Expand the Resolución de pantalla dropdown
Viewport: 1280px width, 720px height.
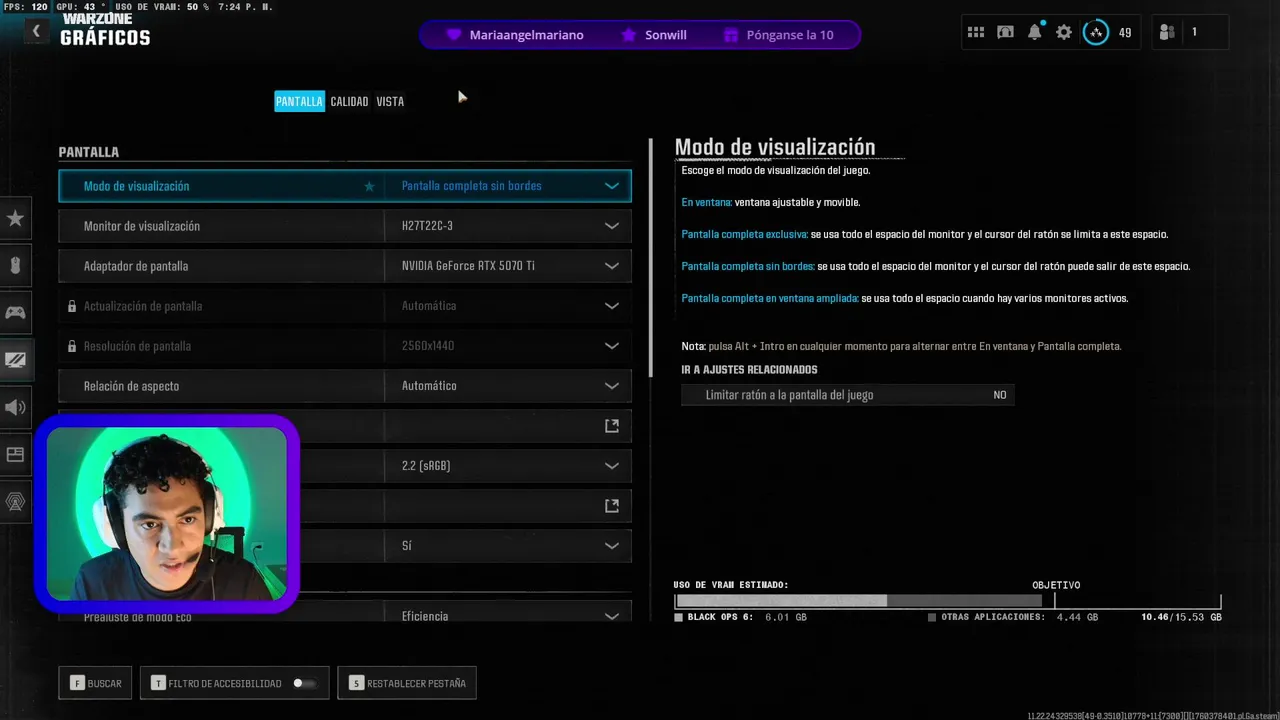[612, 346]
